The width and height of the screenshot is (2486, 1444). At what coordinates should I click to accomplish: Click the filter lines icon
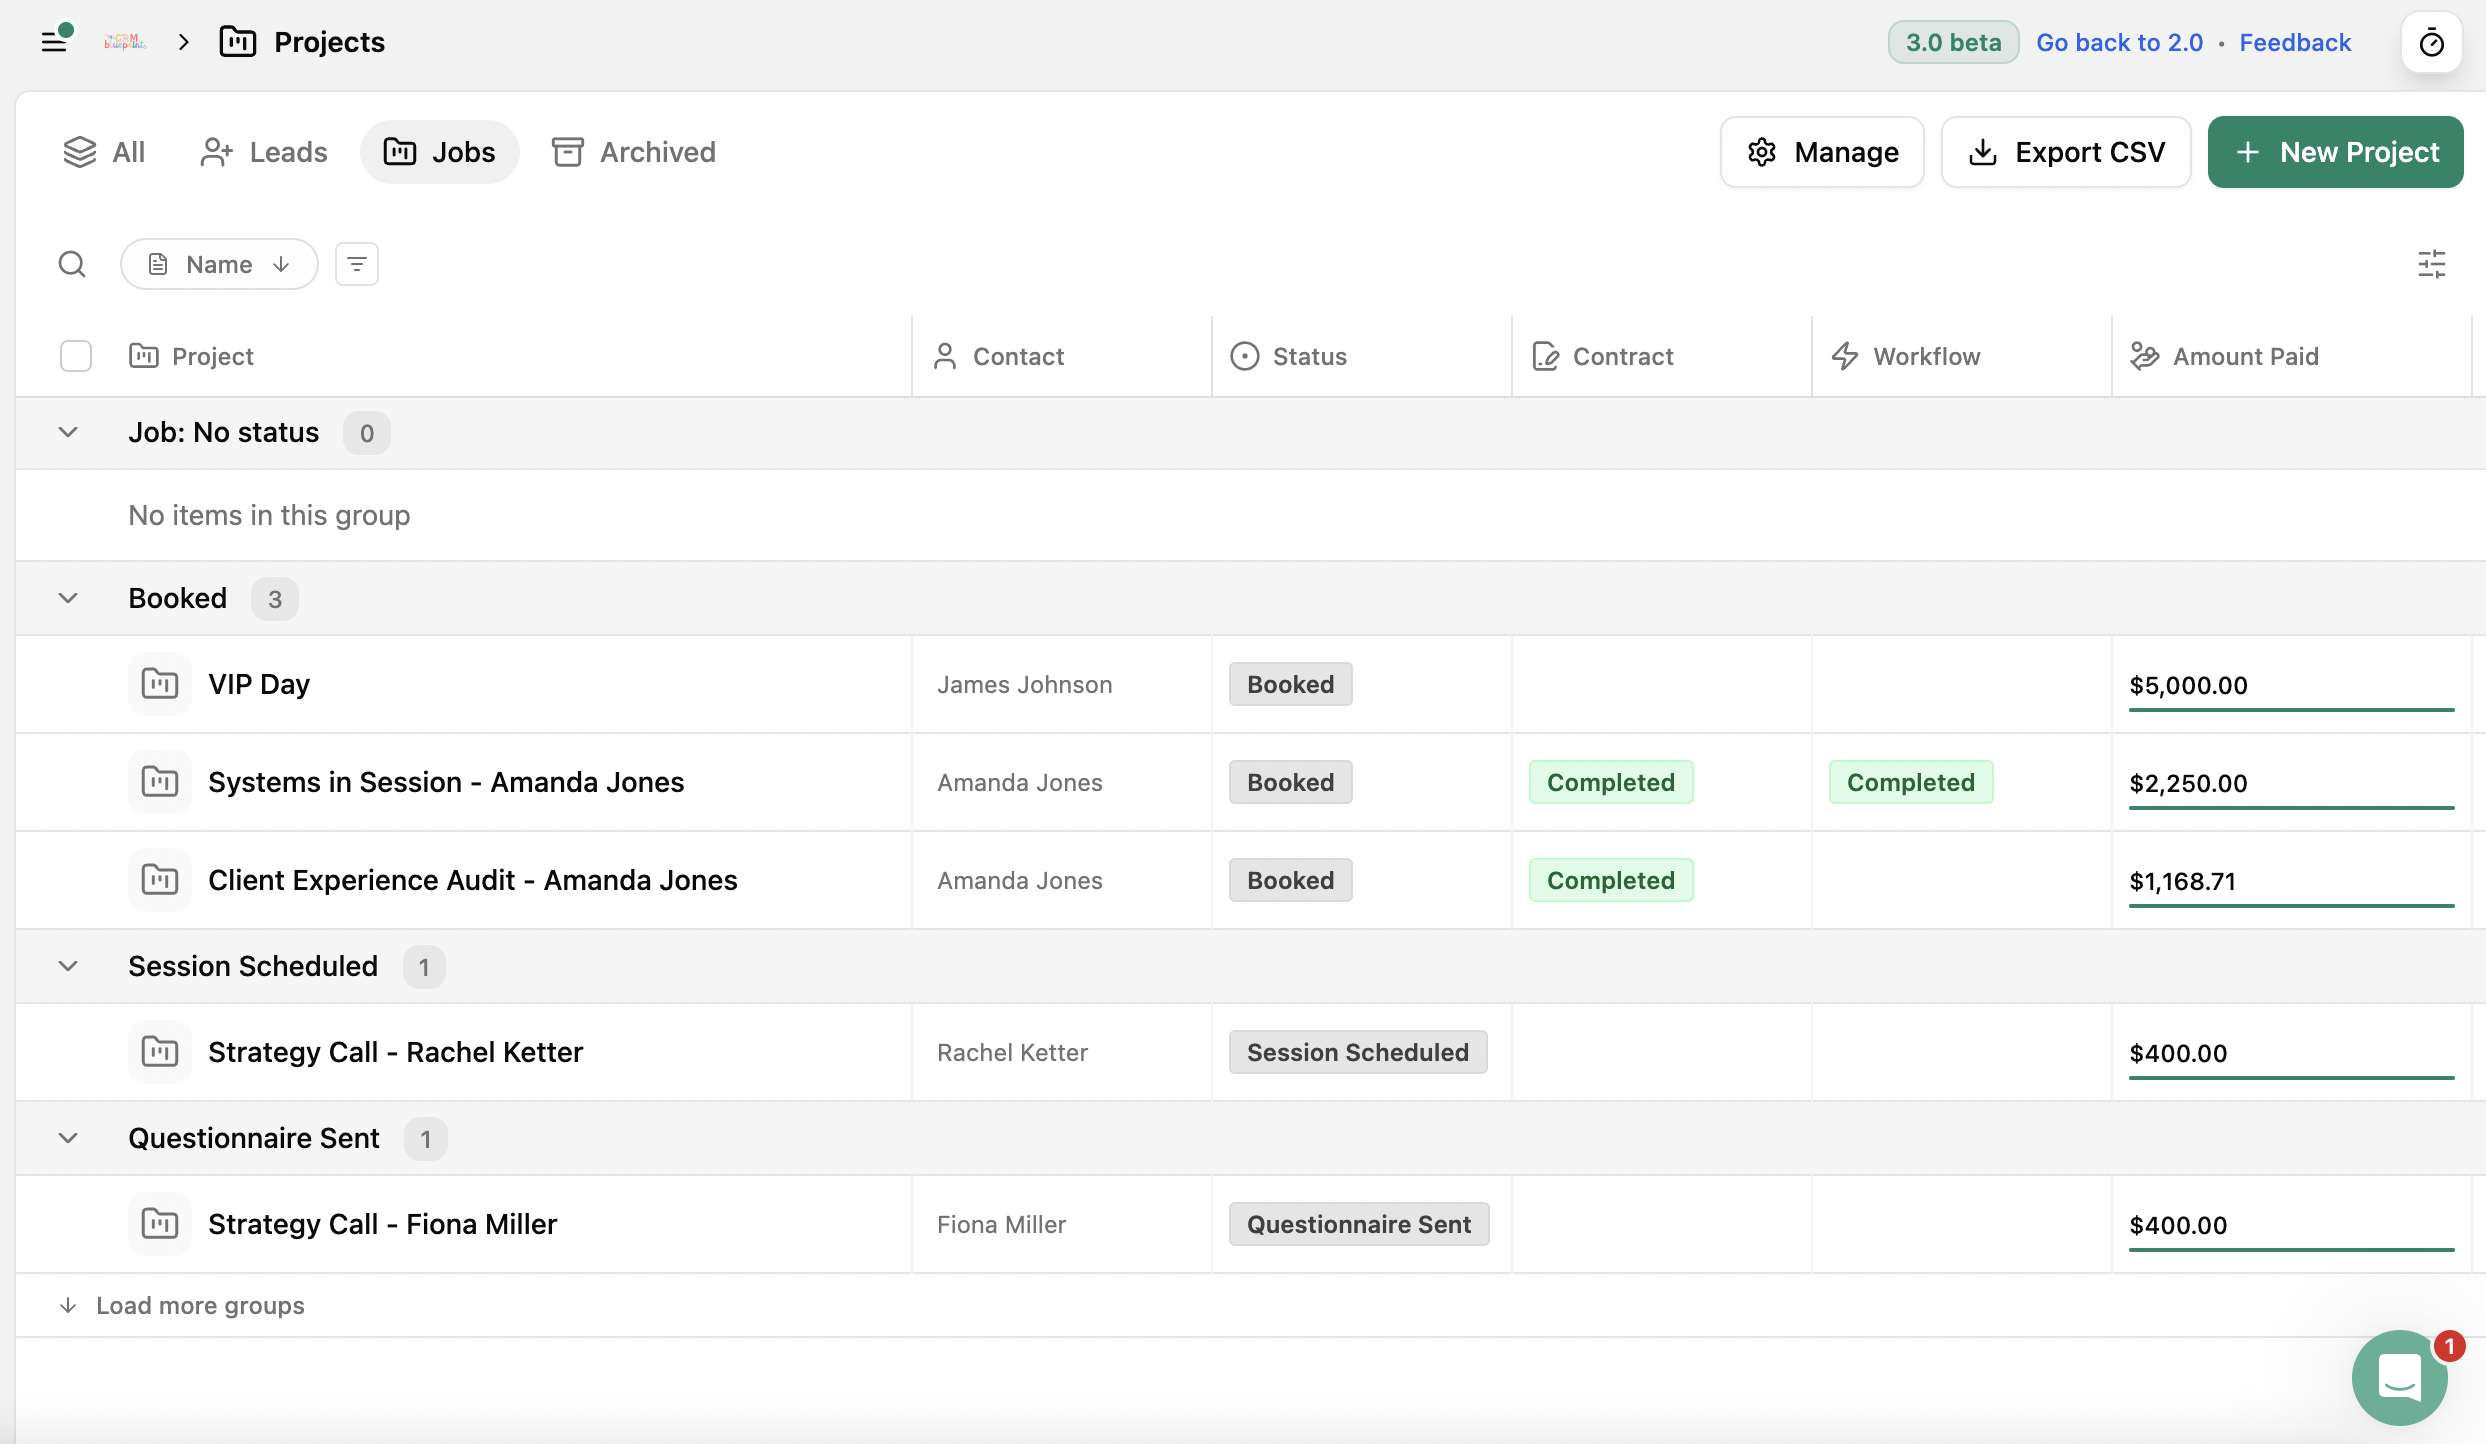coord(357,264)
